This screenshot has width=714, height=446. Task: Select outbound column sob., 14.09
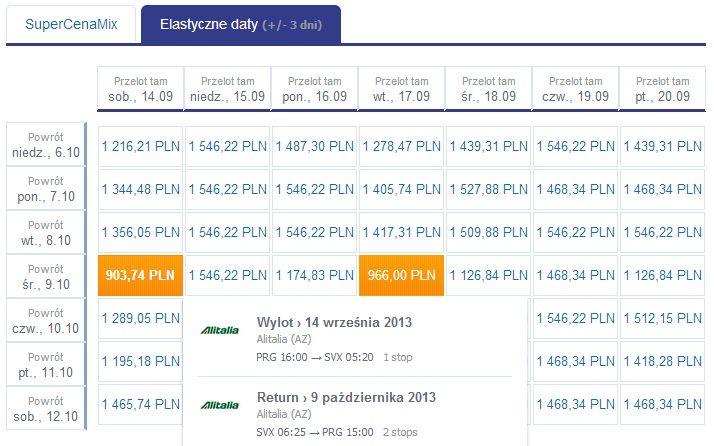pyautogui.click(x=140, y=88)
